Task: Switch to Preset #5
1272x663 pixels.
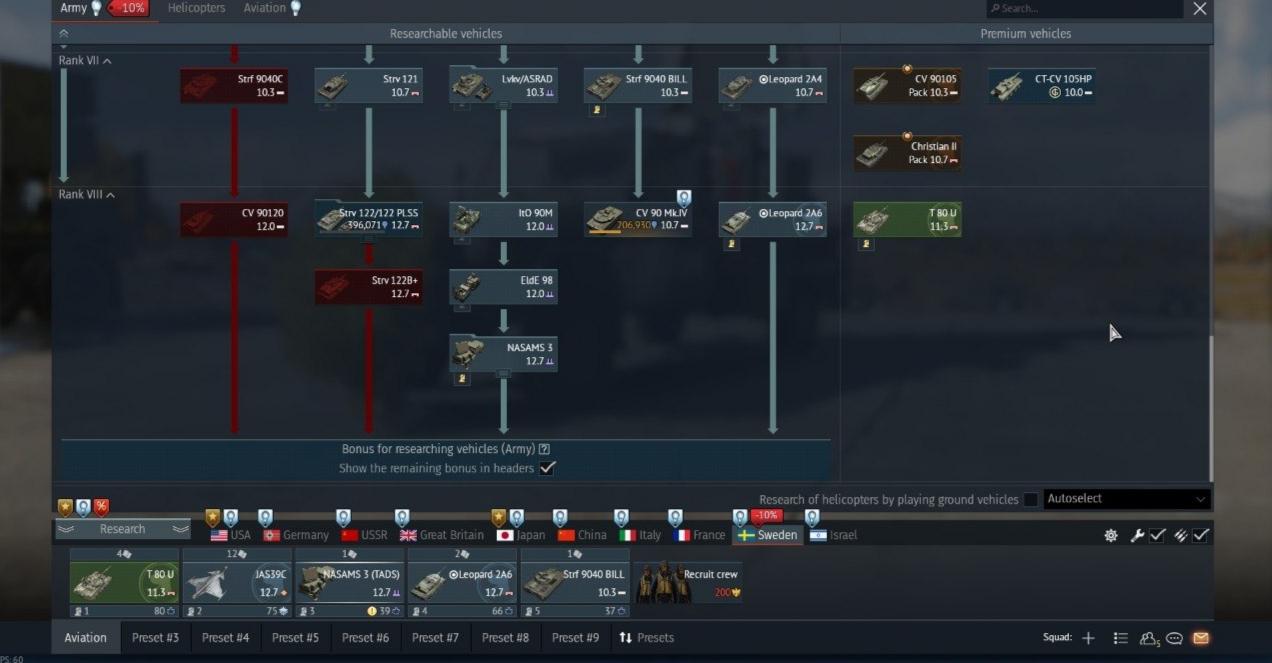Action: 295,638
